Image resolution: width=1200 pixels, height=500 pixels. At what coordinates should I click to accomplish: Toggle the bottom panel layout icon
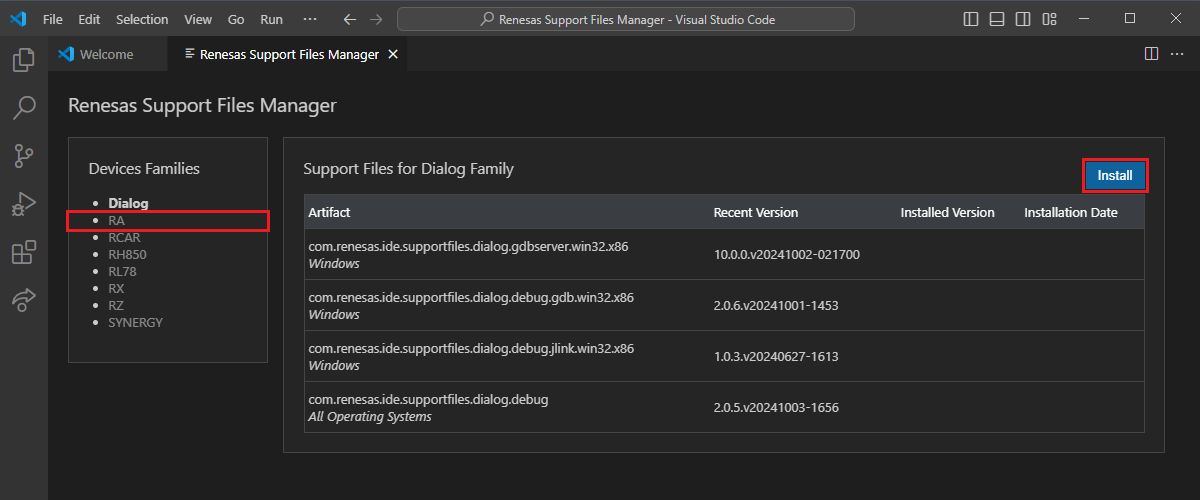click(x=997, y=19)
